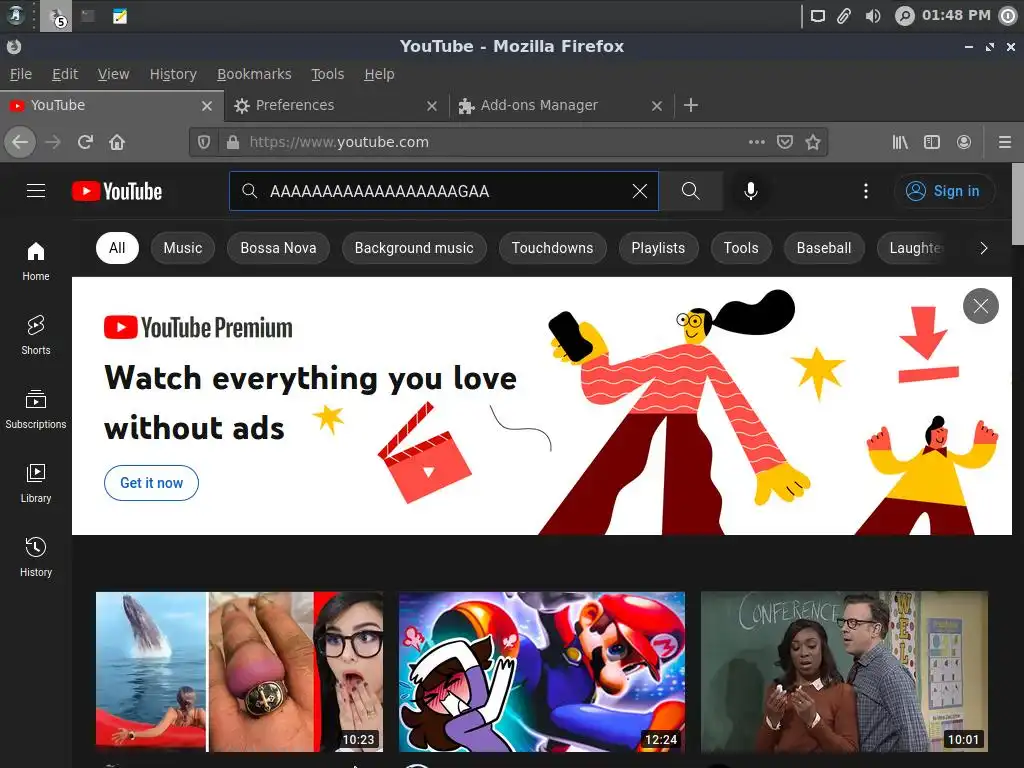Open Shorts in the sidebar
The width and height of the screenshot is (1024, 768).
[36, 335]
